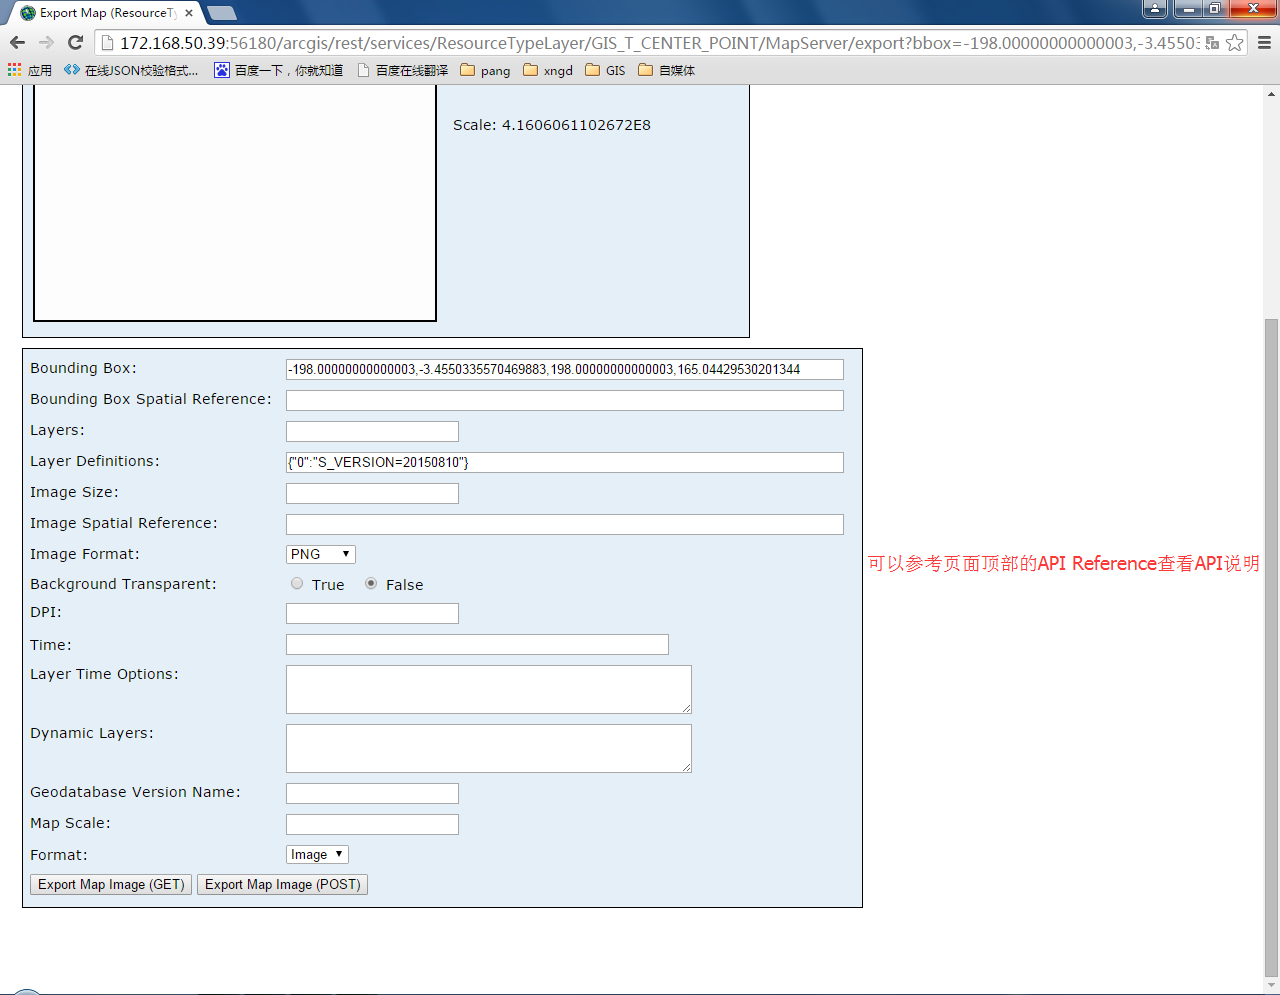Click the Layer Time Options text area
The height and width of the screenshot is (995, 1280).
point(489,689)
